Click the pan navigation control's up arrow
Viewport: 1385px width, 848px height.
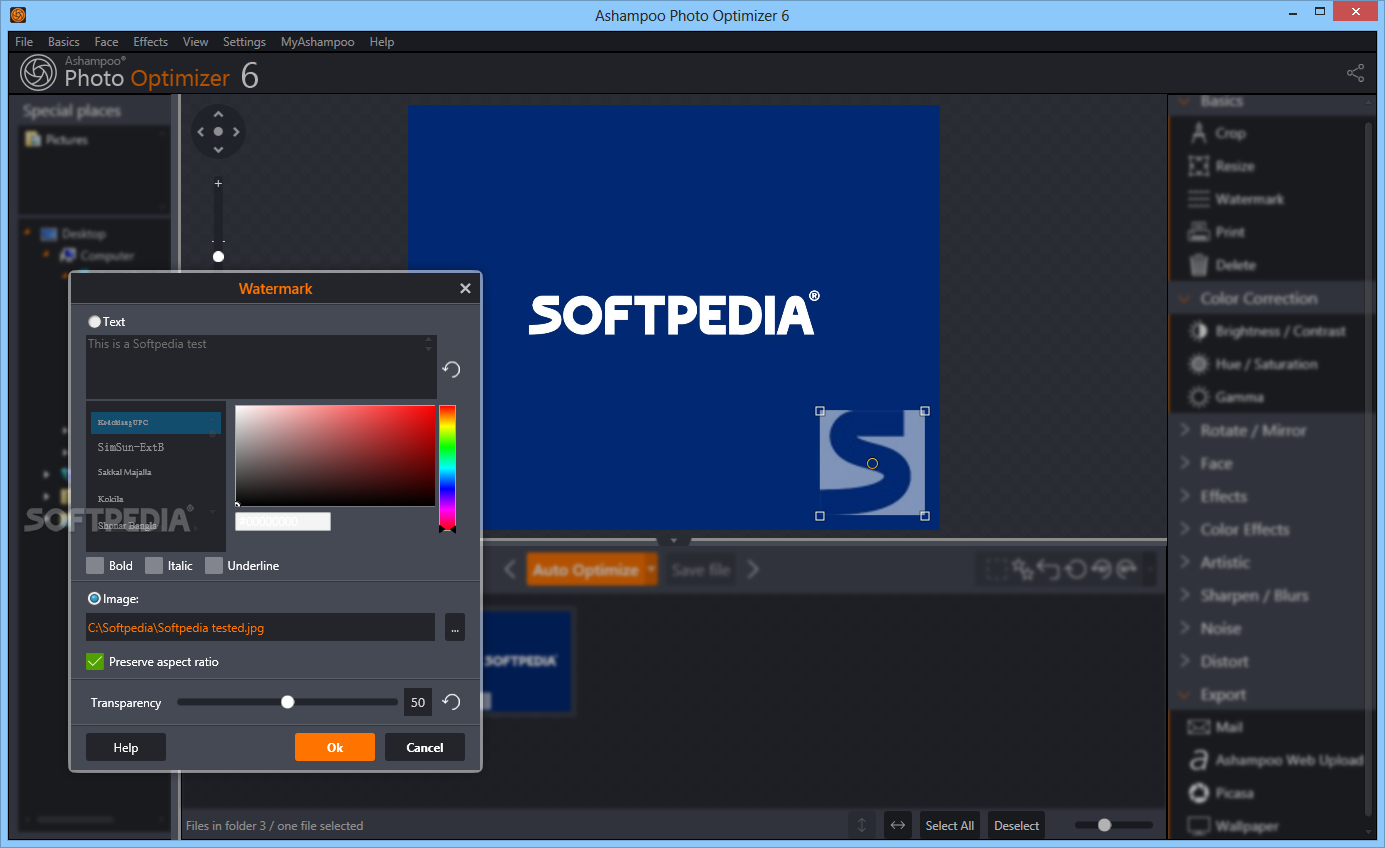pos(218,114)
